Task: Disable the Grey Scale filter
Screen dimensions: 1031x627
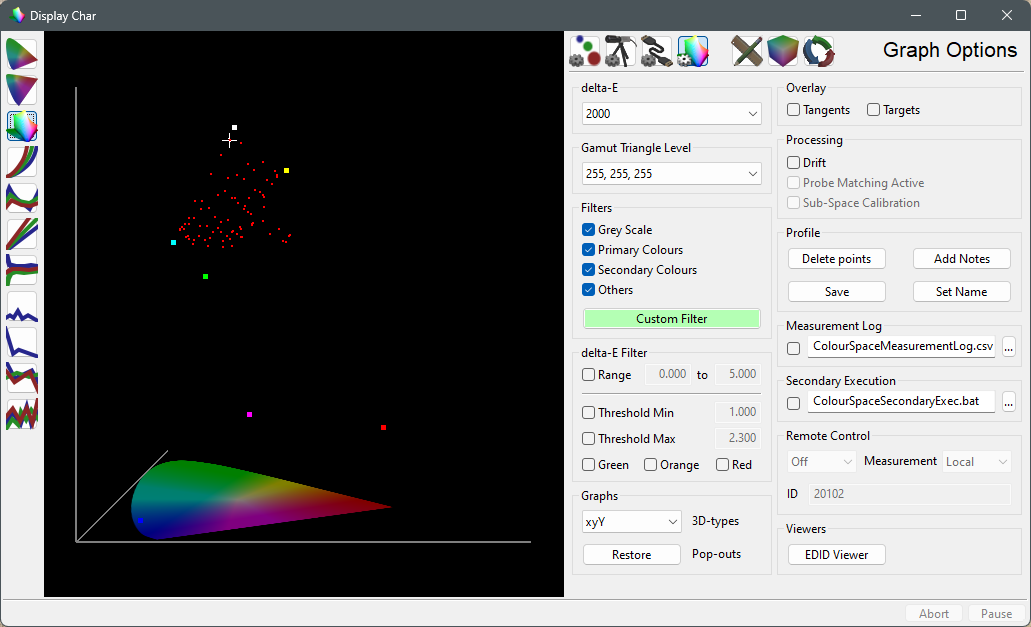Action: pos(586,229)
